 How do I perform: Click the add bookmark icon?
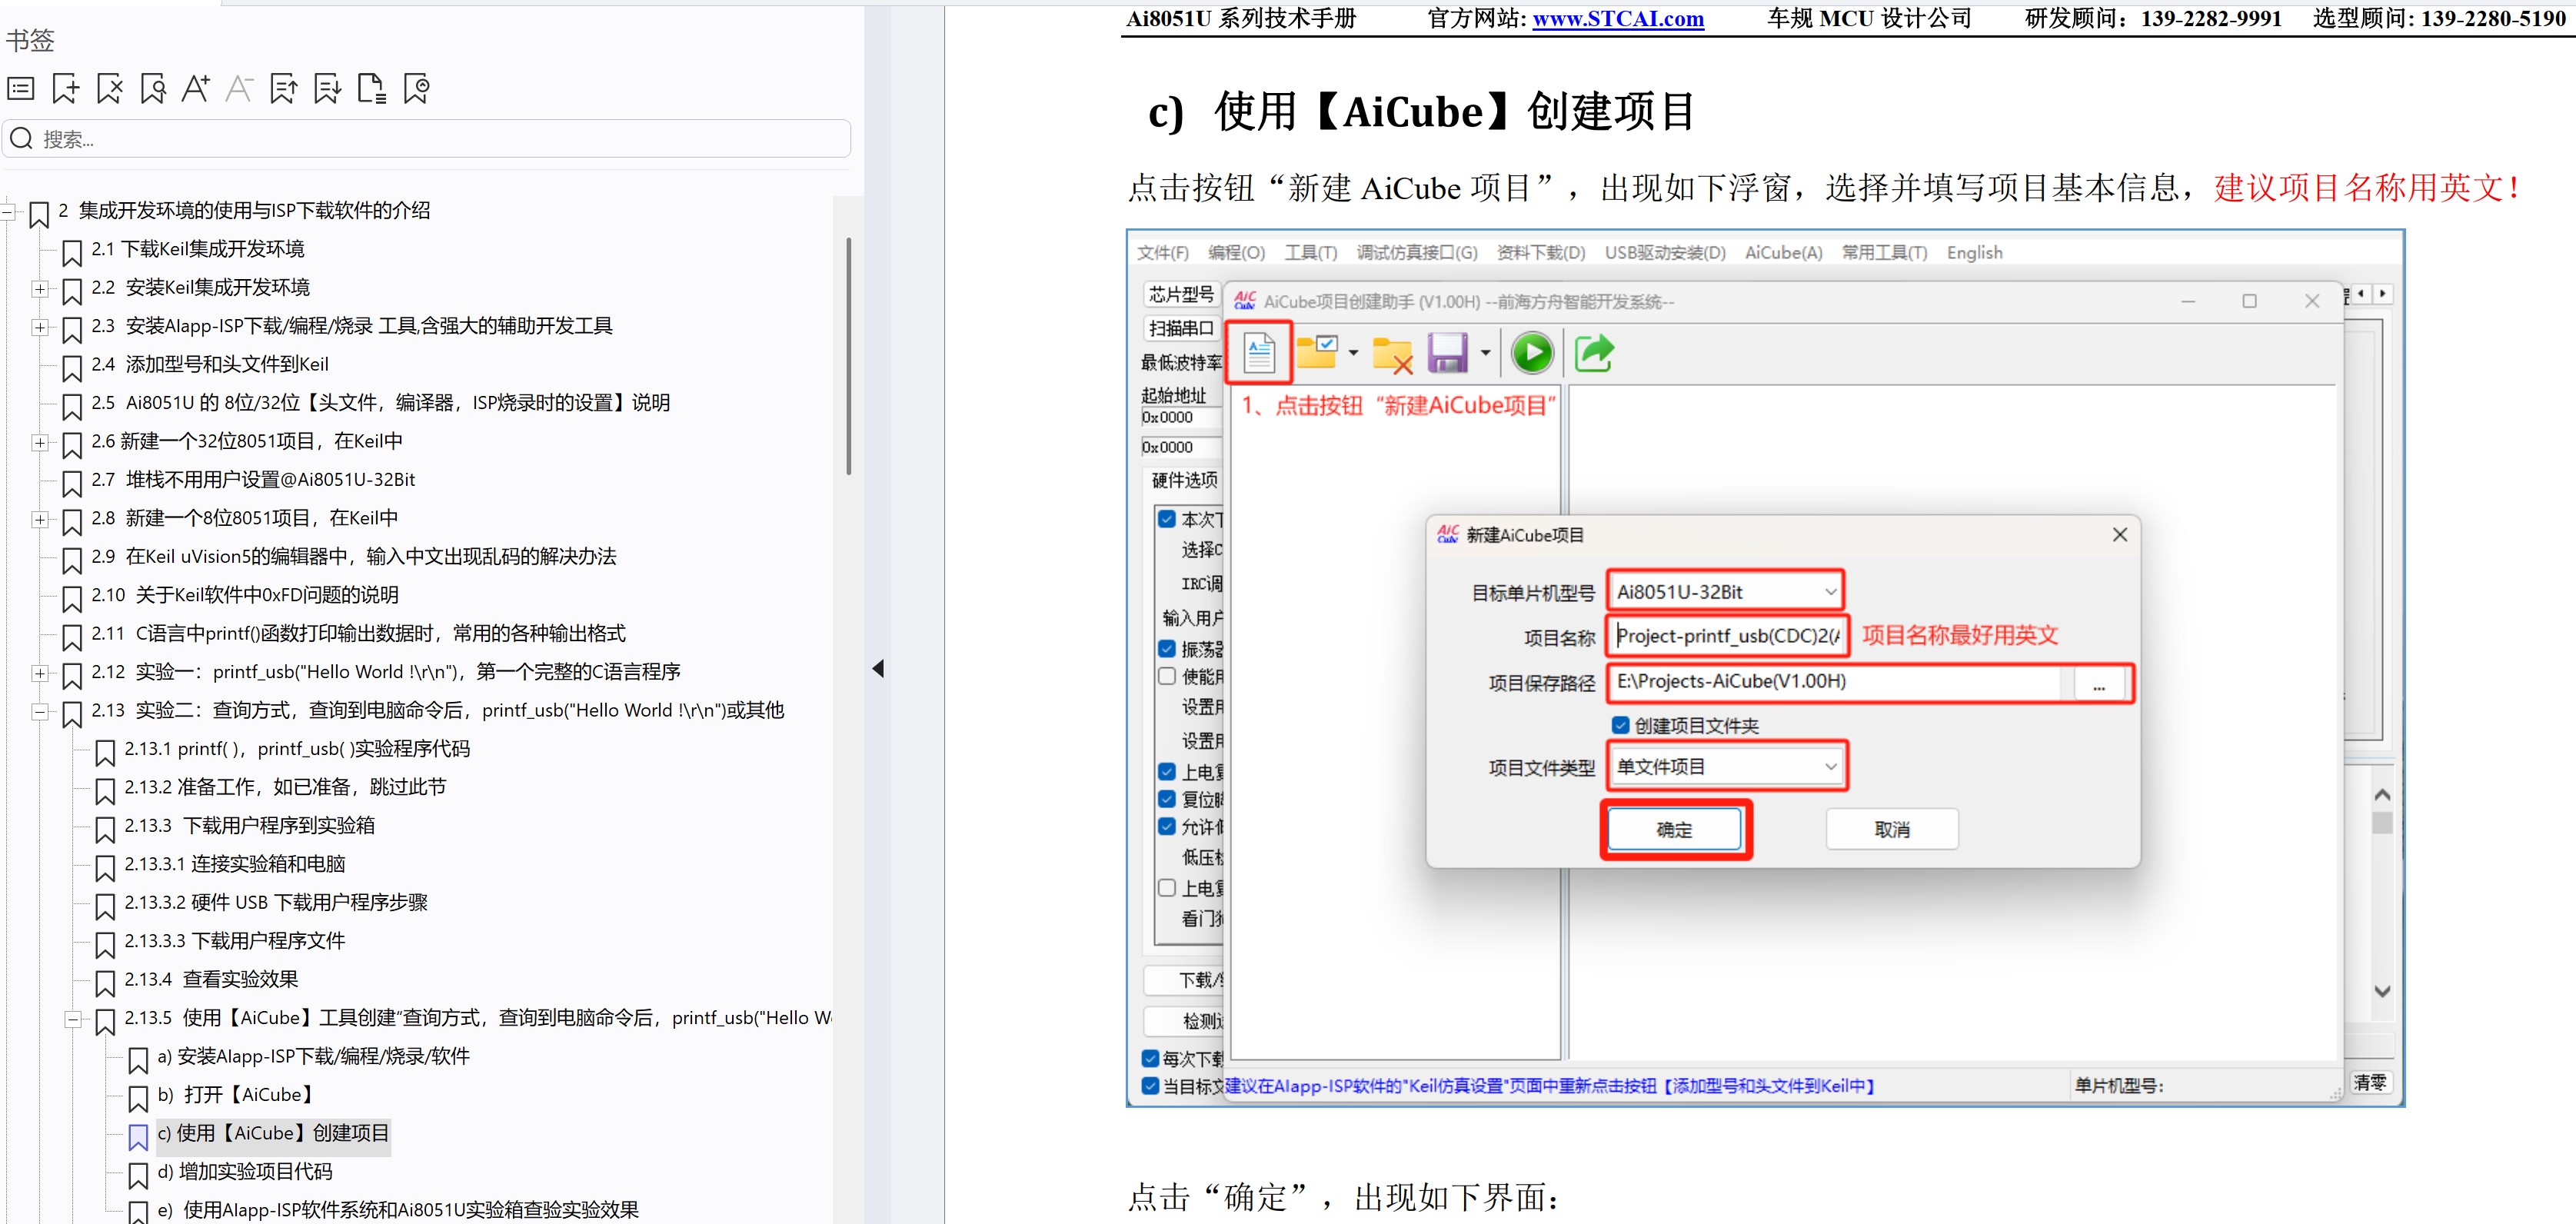(65, 89)
